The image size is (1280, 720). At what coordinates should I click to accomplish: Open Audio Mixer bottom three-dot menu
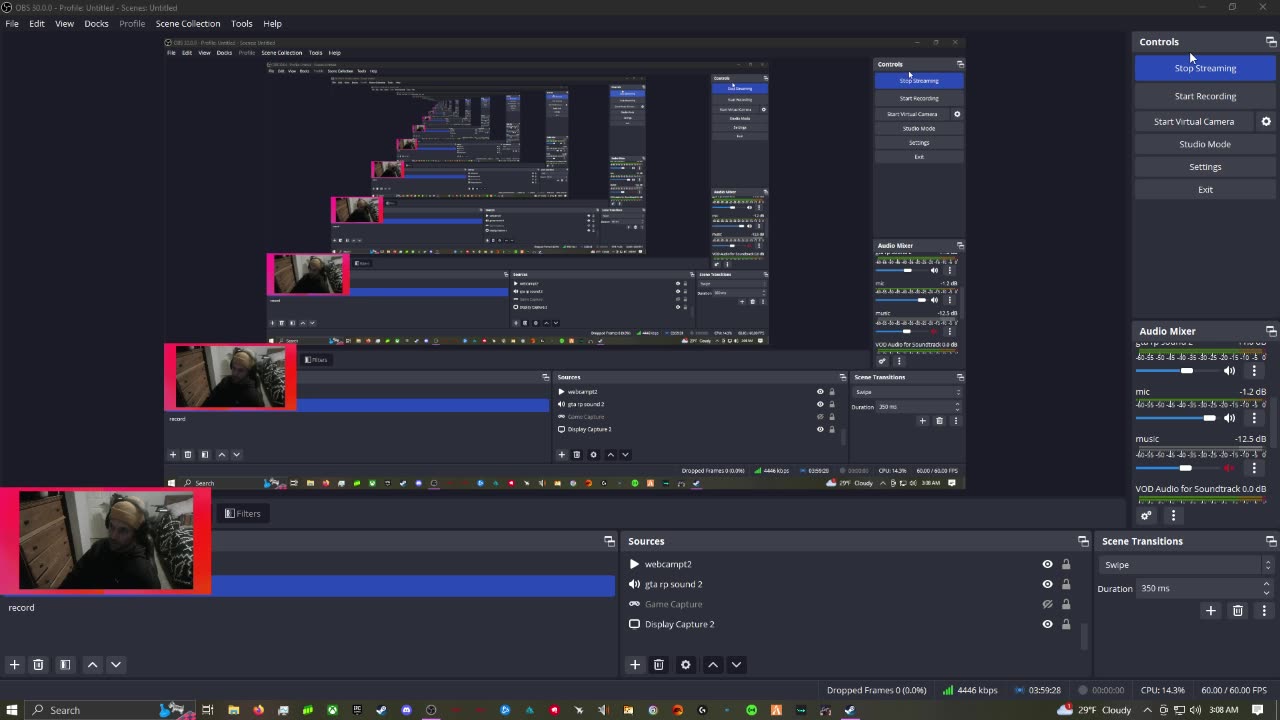1173,516
